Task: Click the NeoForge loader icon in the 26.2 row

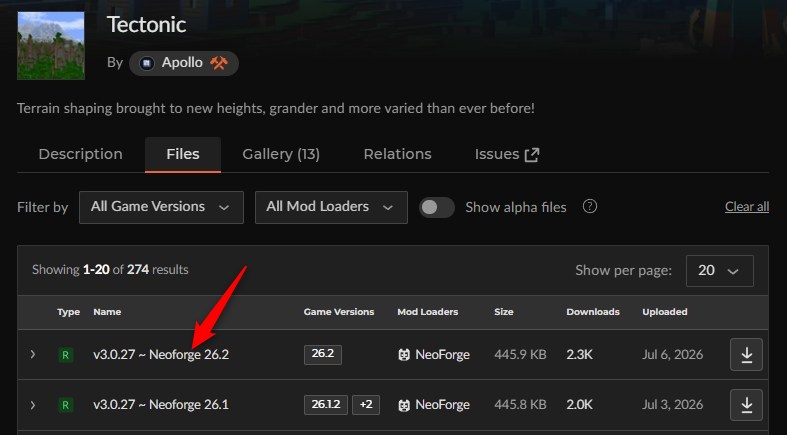Action: pos(404,355)
